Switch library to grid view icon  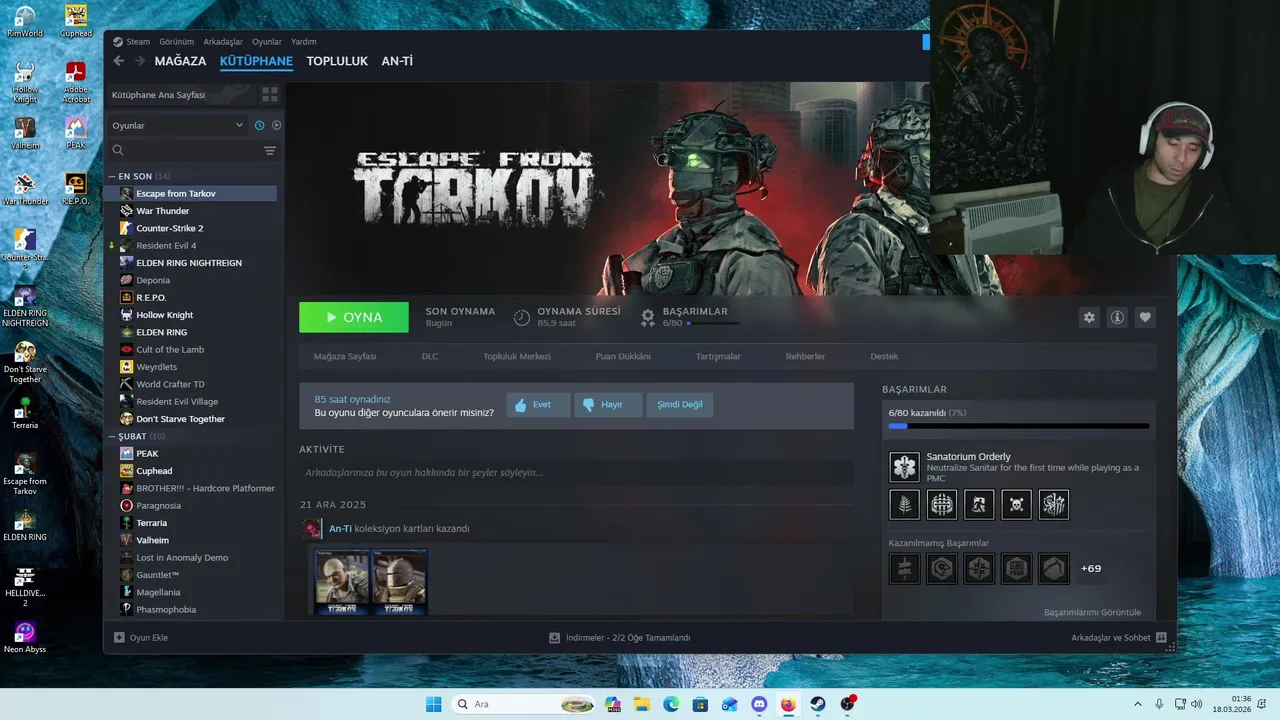click(270, 94)
